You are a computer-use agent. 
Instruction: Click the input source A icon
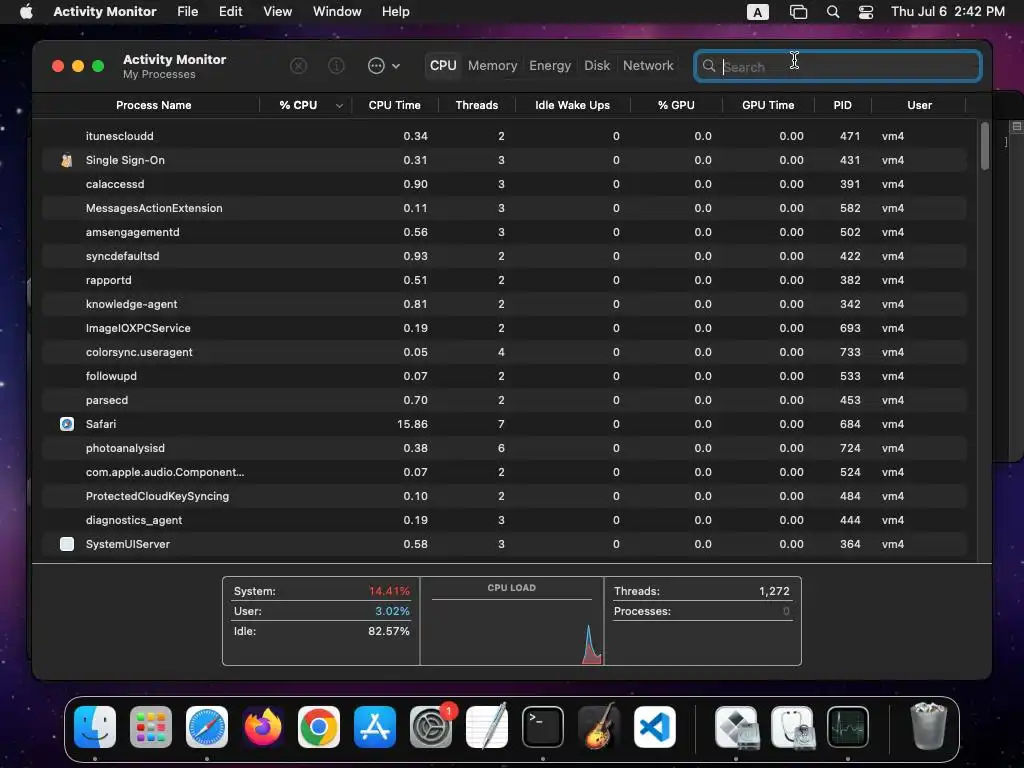758,12
